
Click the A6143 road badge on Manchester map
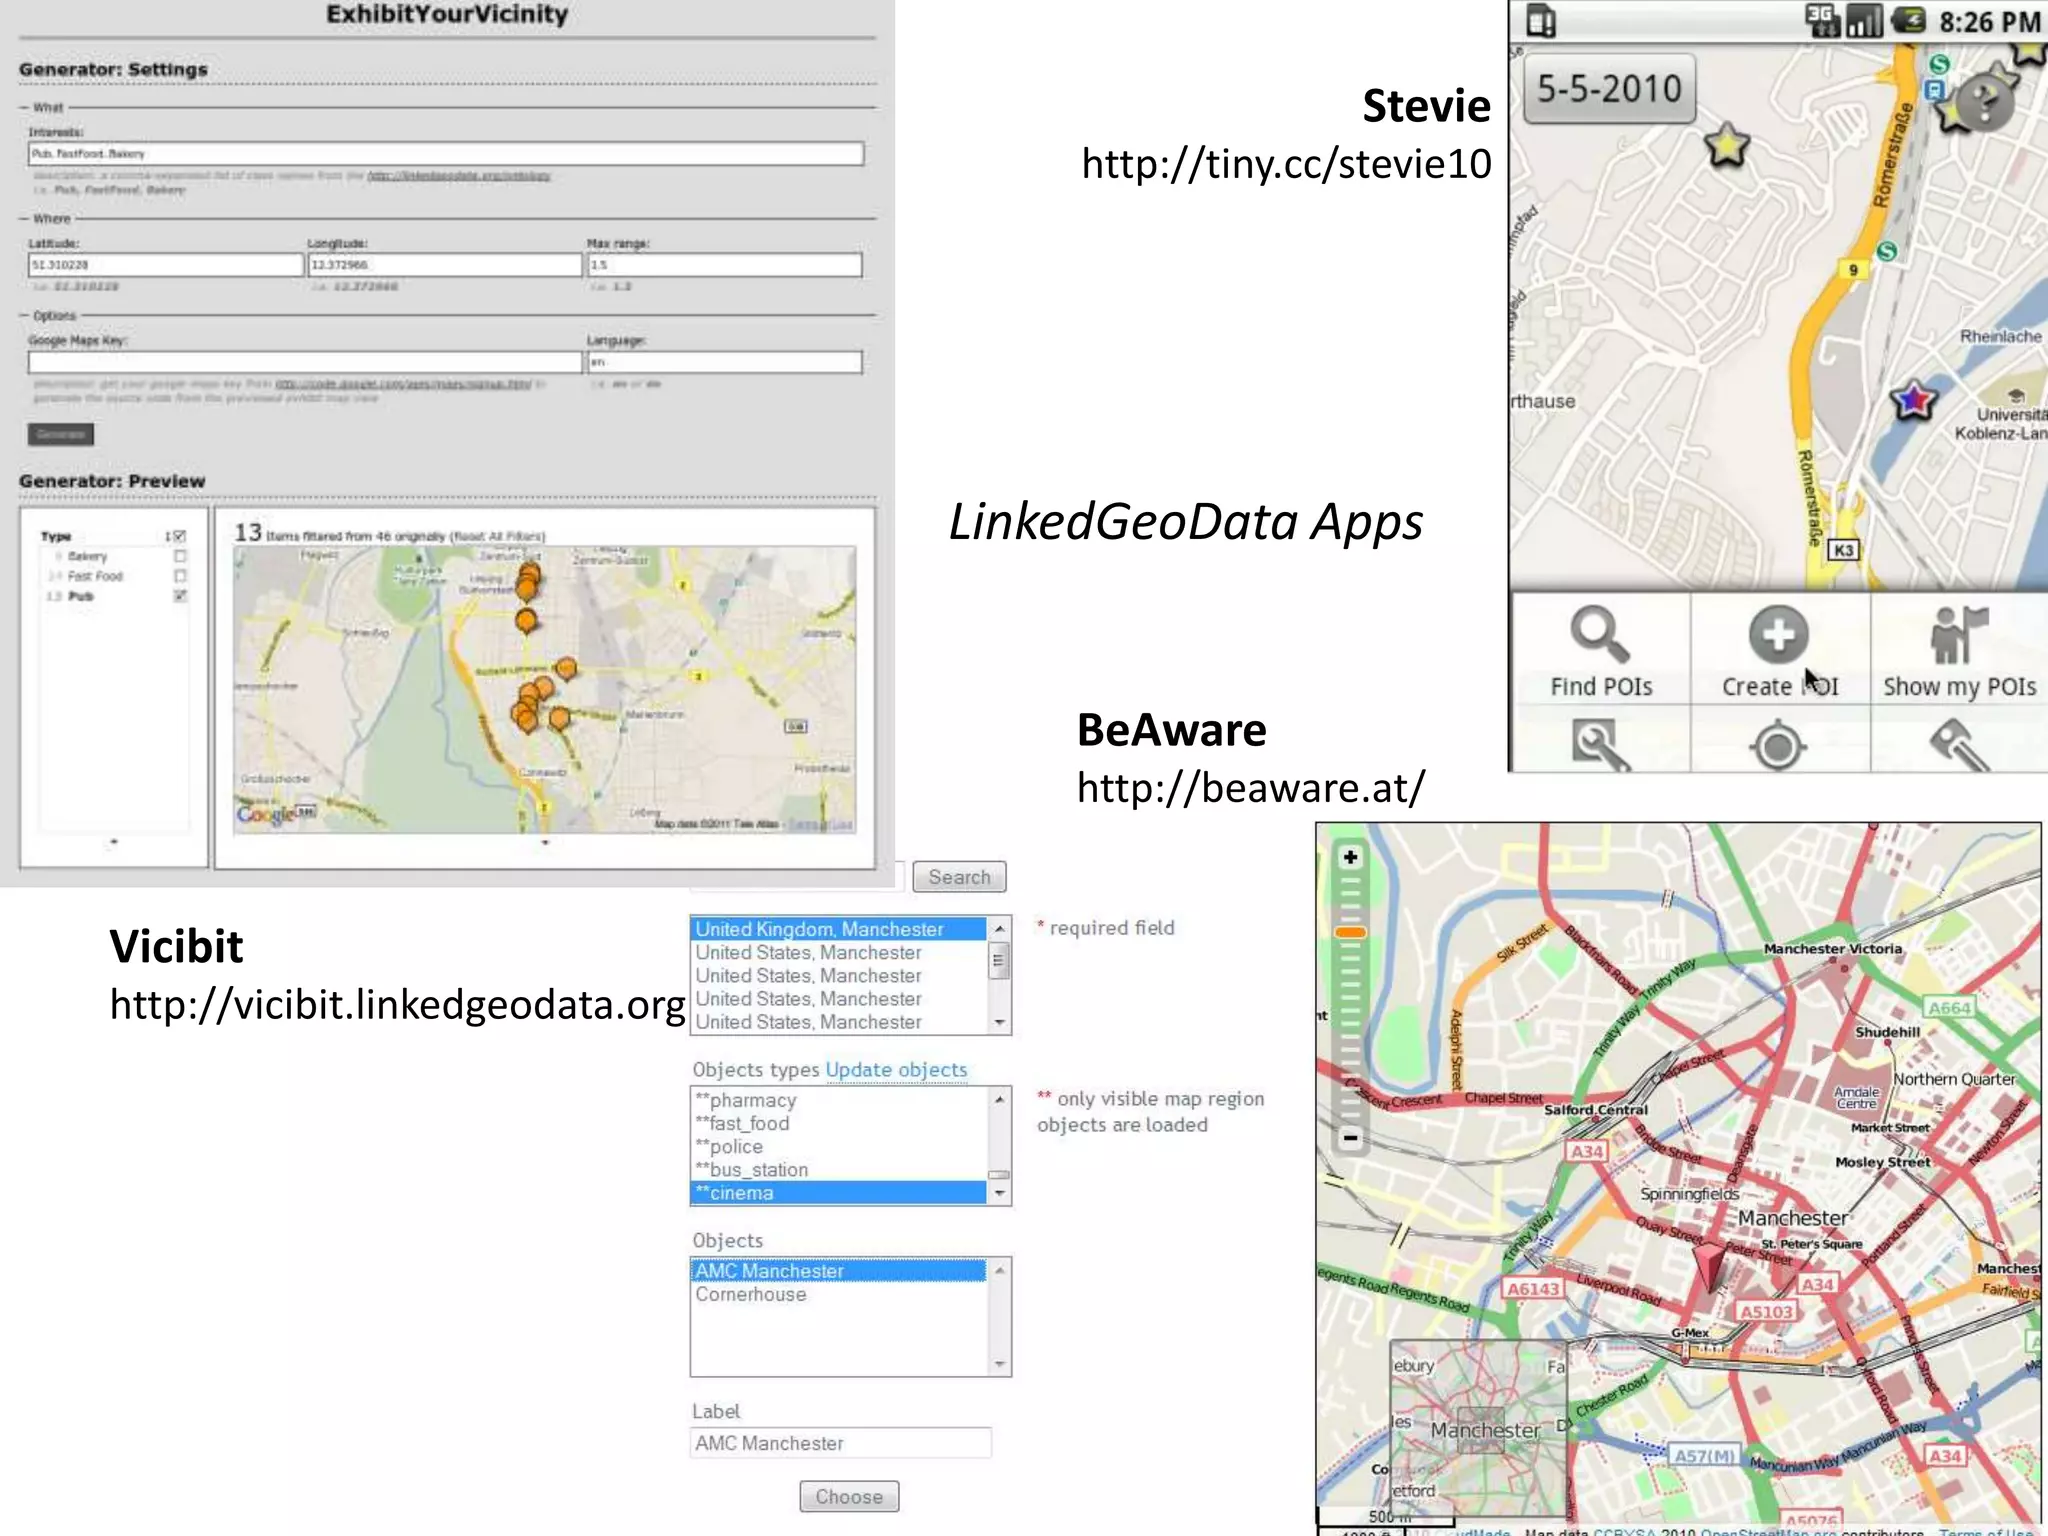(1533, 1289)
